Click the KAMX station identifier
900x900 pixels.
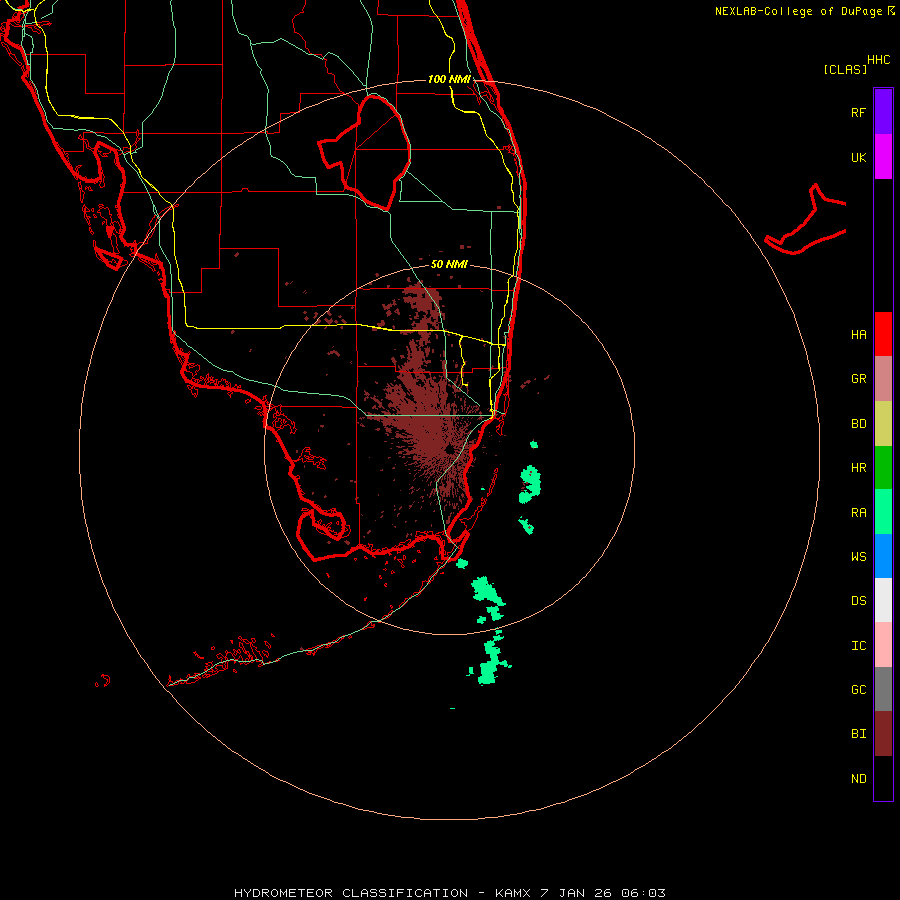click(x=513, y=893)
